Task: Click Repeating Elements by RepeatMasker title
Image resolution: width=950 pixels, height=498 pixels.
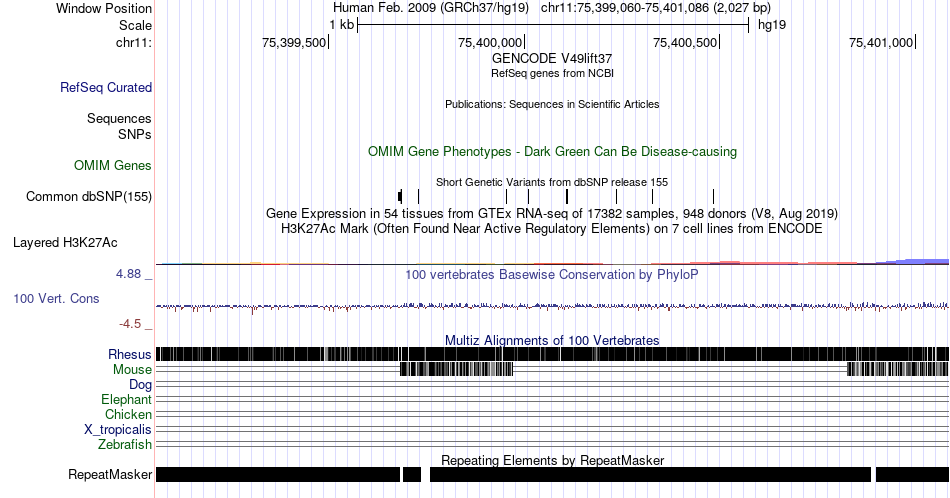Action: [x=552, y=460]
